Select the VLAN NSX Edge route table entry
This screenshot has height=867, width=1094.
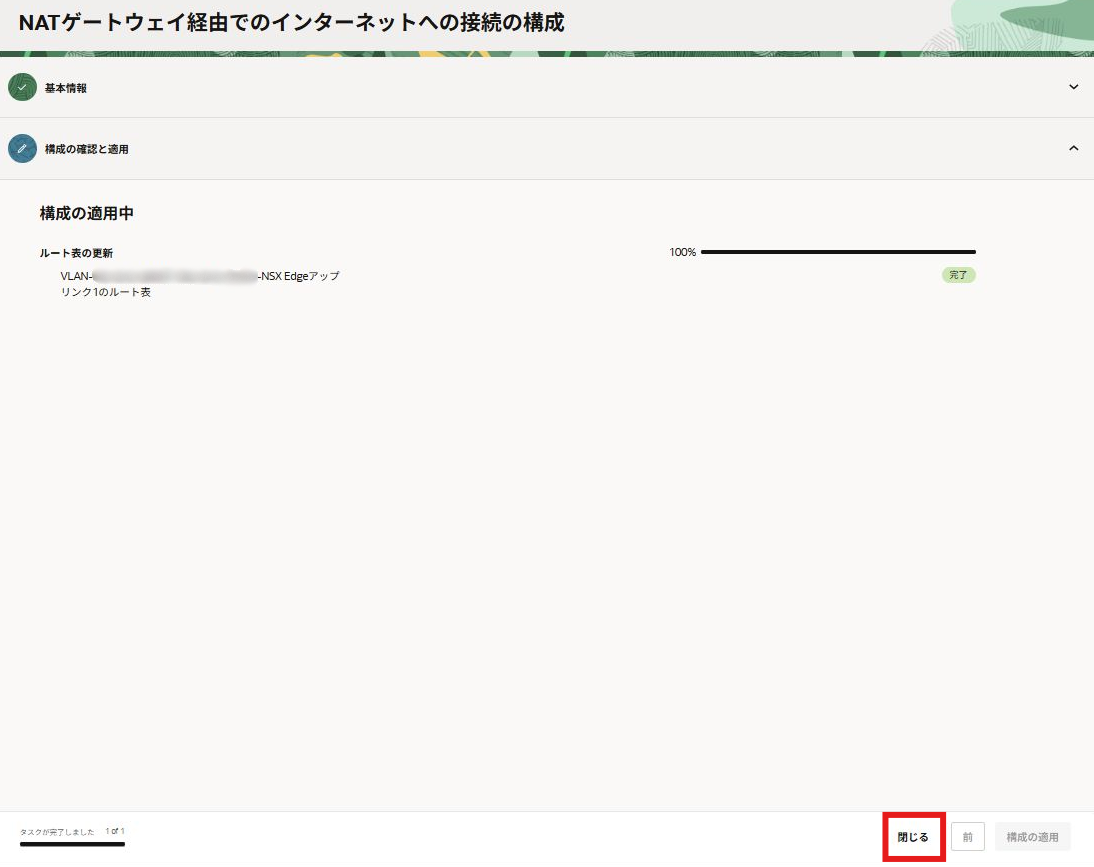(x=200, y=284)
